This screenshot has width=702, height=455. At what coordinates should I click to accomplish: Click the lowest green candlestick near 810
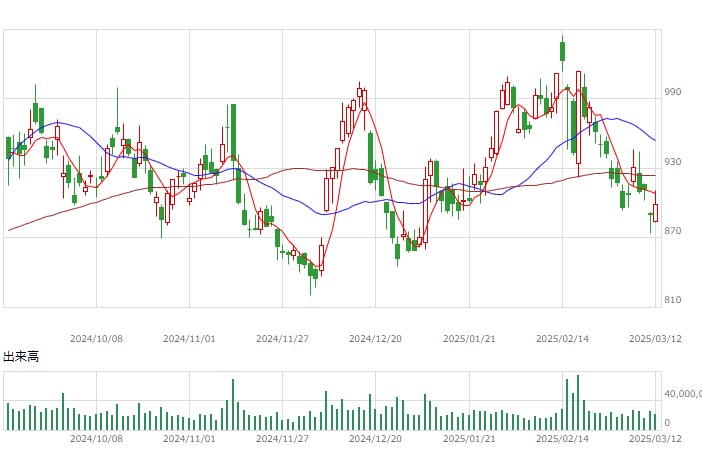click(310, 278)
